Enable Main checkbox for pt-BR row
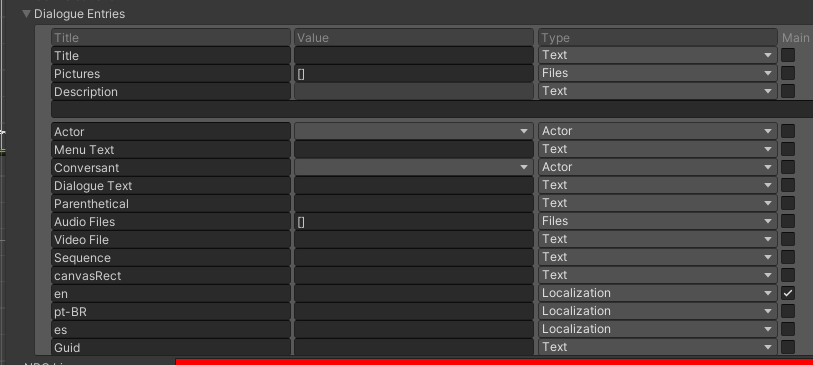 pyautogui.click(x=788, y=311)
